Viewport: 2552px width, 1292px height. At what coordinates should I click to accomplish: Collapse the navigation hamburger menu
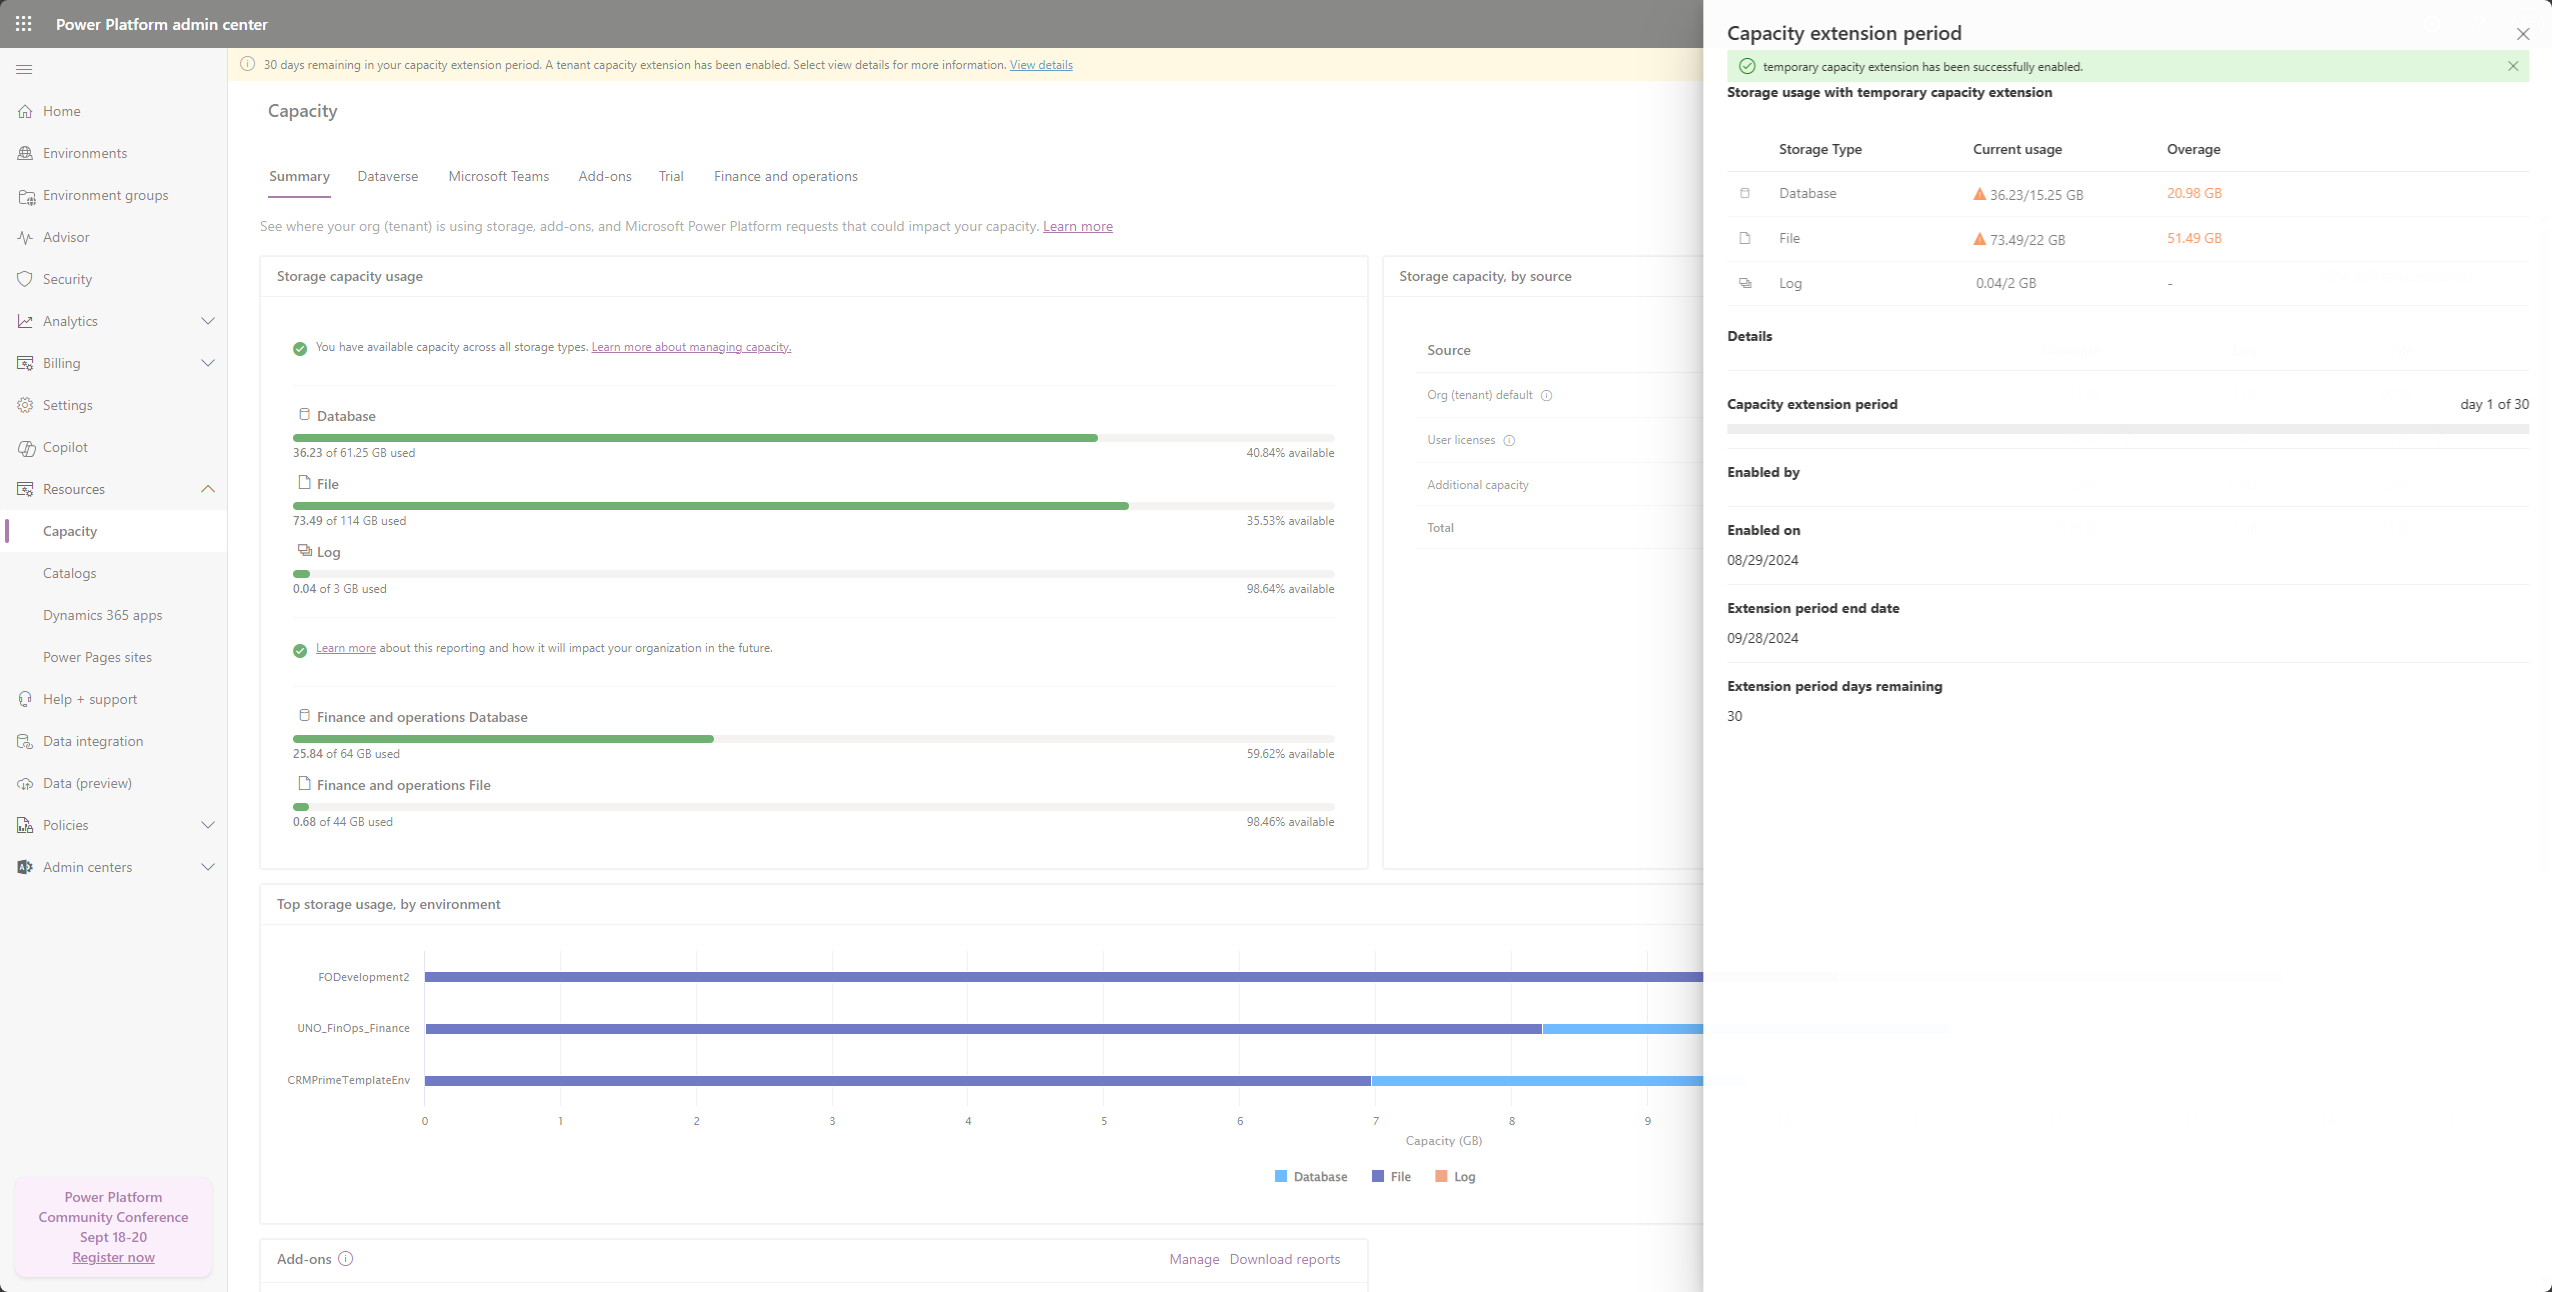click(24, 69)
